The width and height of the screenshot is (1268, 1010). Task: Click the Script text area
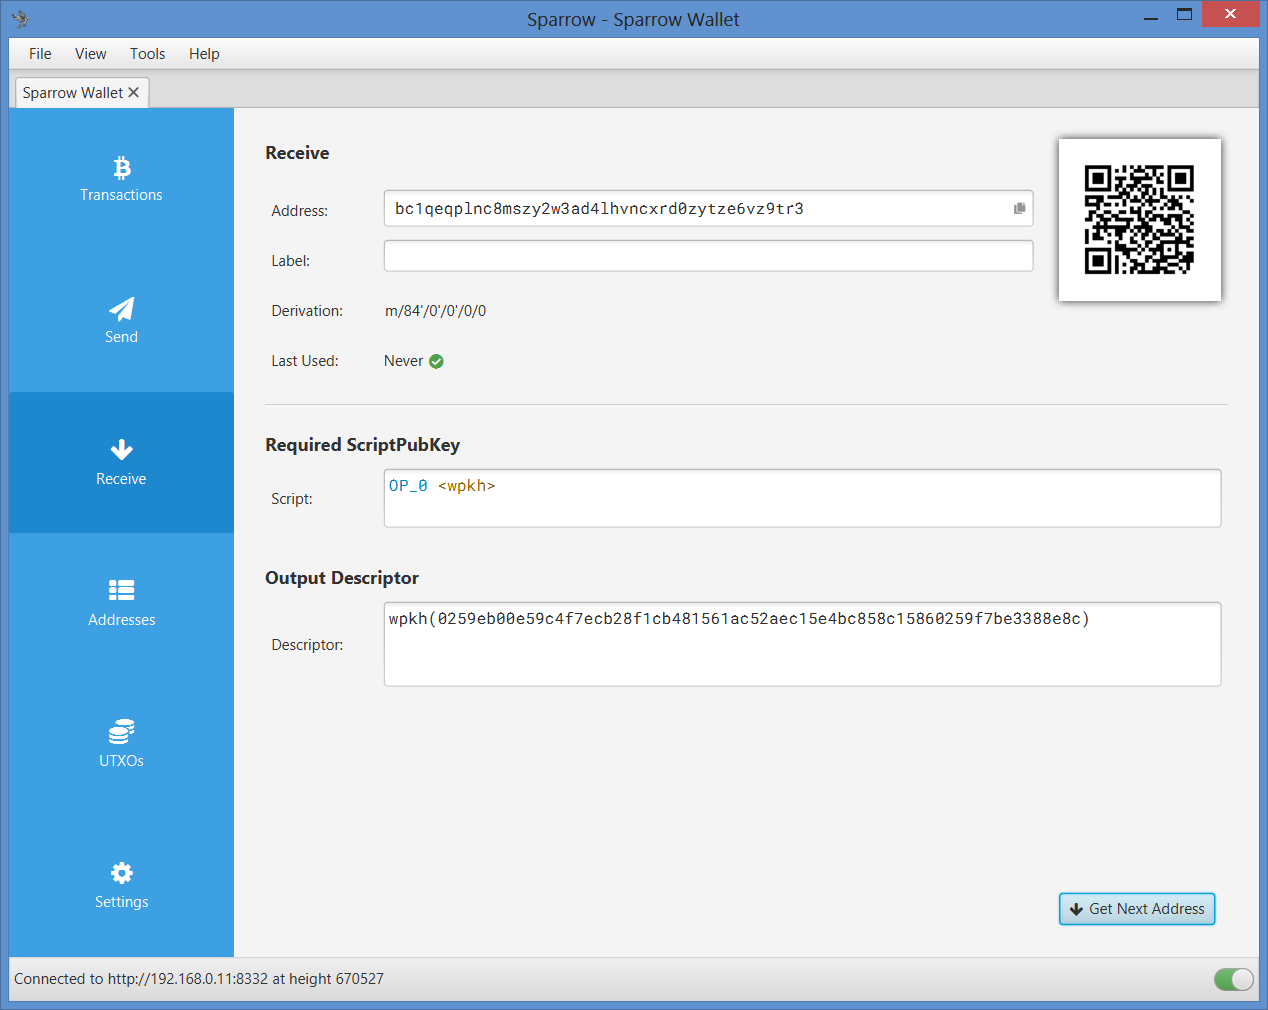(x=802, y=498)
